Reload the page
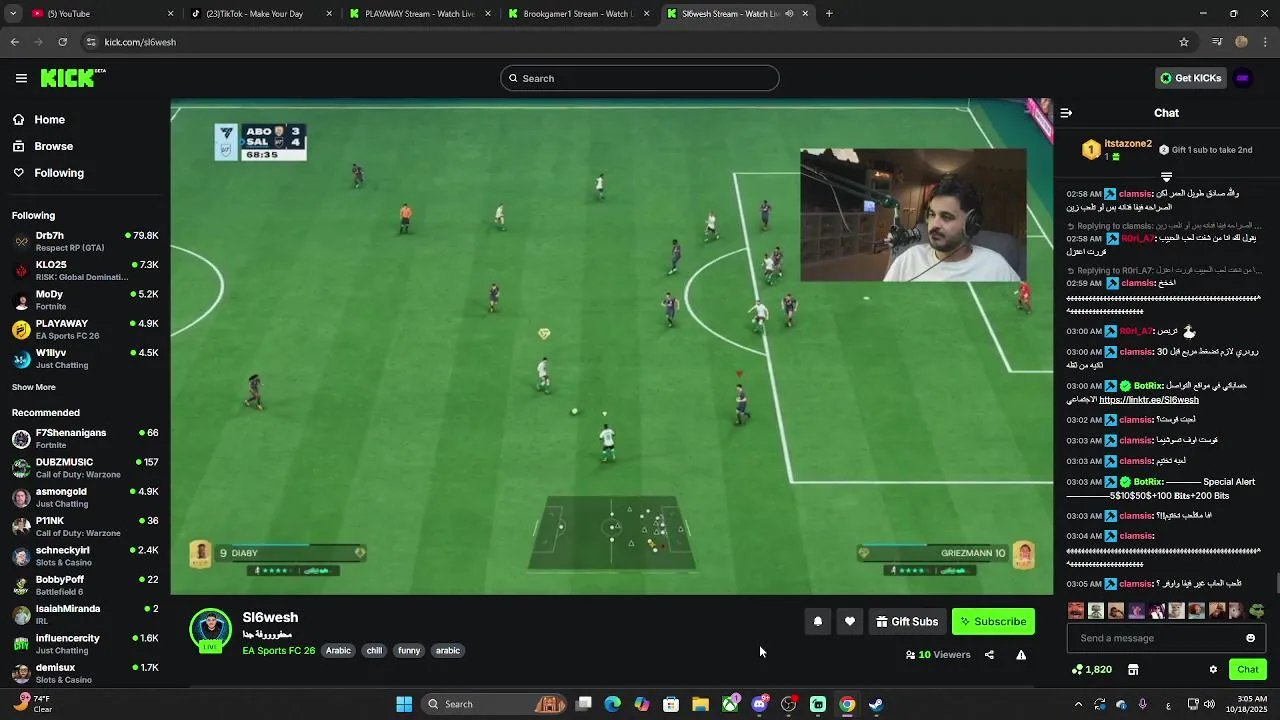Image resolution: width=1280 pixels, height=720 pixels. point(62,42)
